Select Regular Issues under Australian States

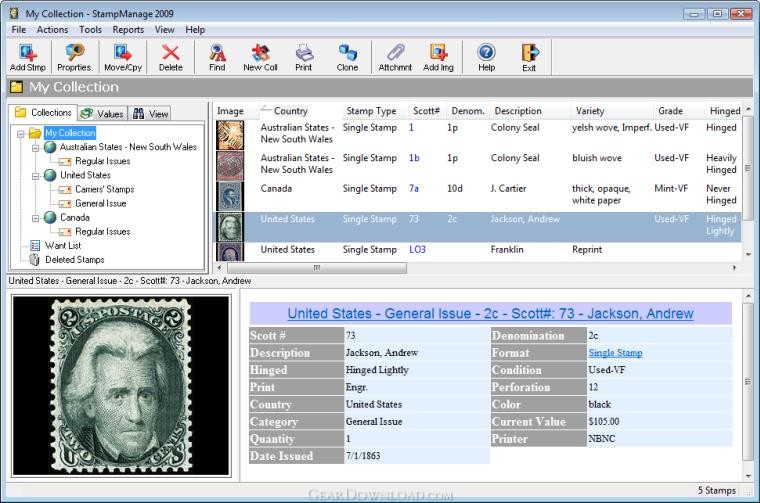coord(103,161)
